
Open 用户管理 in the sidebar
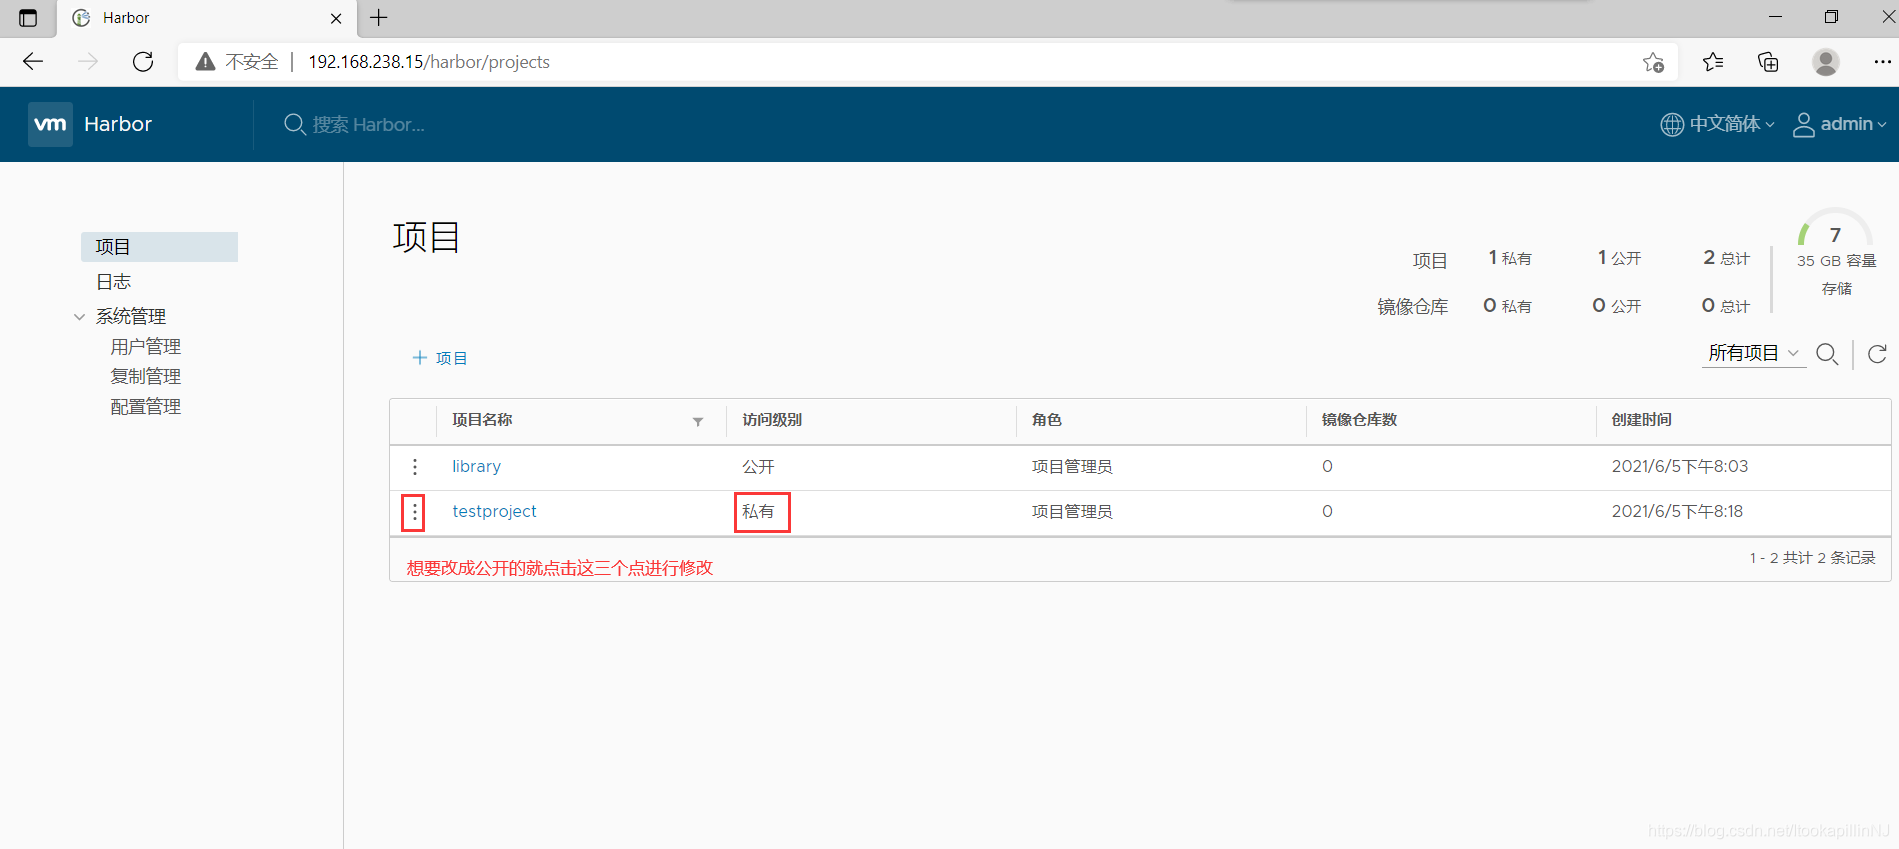(146, 347)
